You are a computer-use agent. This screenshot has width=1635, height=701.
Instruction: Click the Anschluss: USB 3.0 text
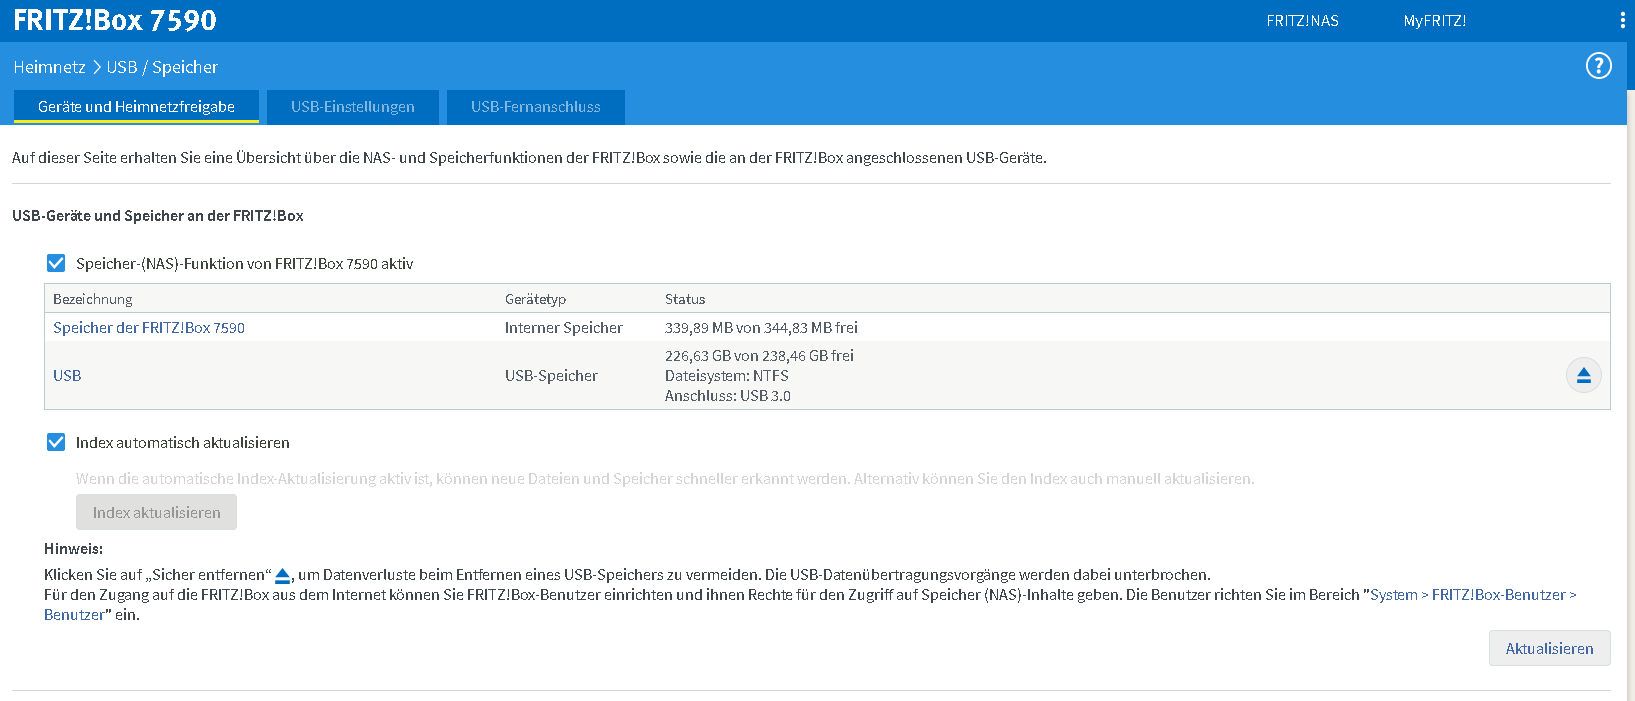[727, 396]
